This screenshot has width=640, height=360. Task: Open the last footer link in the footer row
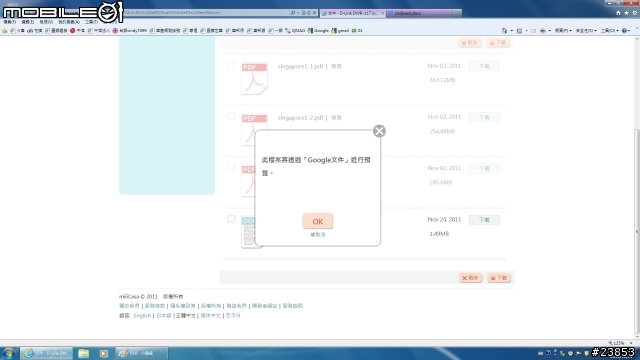293,306
